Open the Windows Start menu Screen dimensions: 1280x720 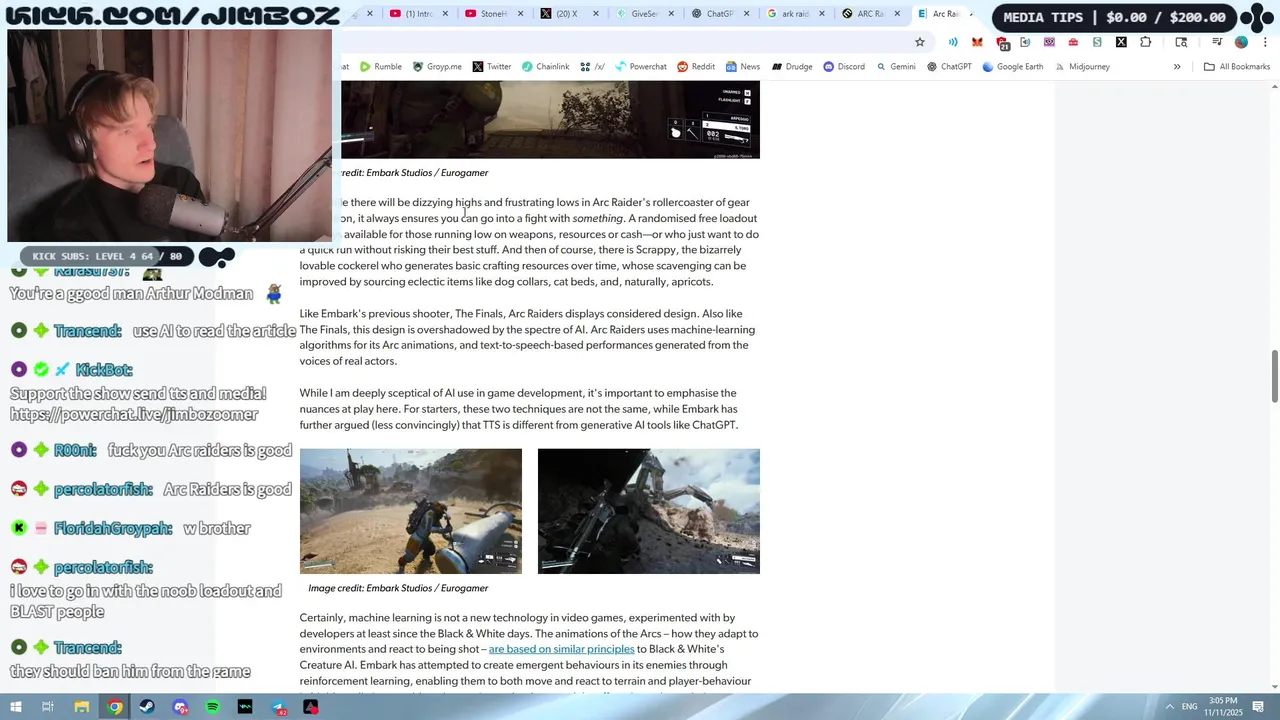click(15, 707)
